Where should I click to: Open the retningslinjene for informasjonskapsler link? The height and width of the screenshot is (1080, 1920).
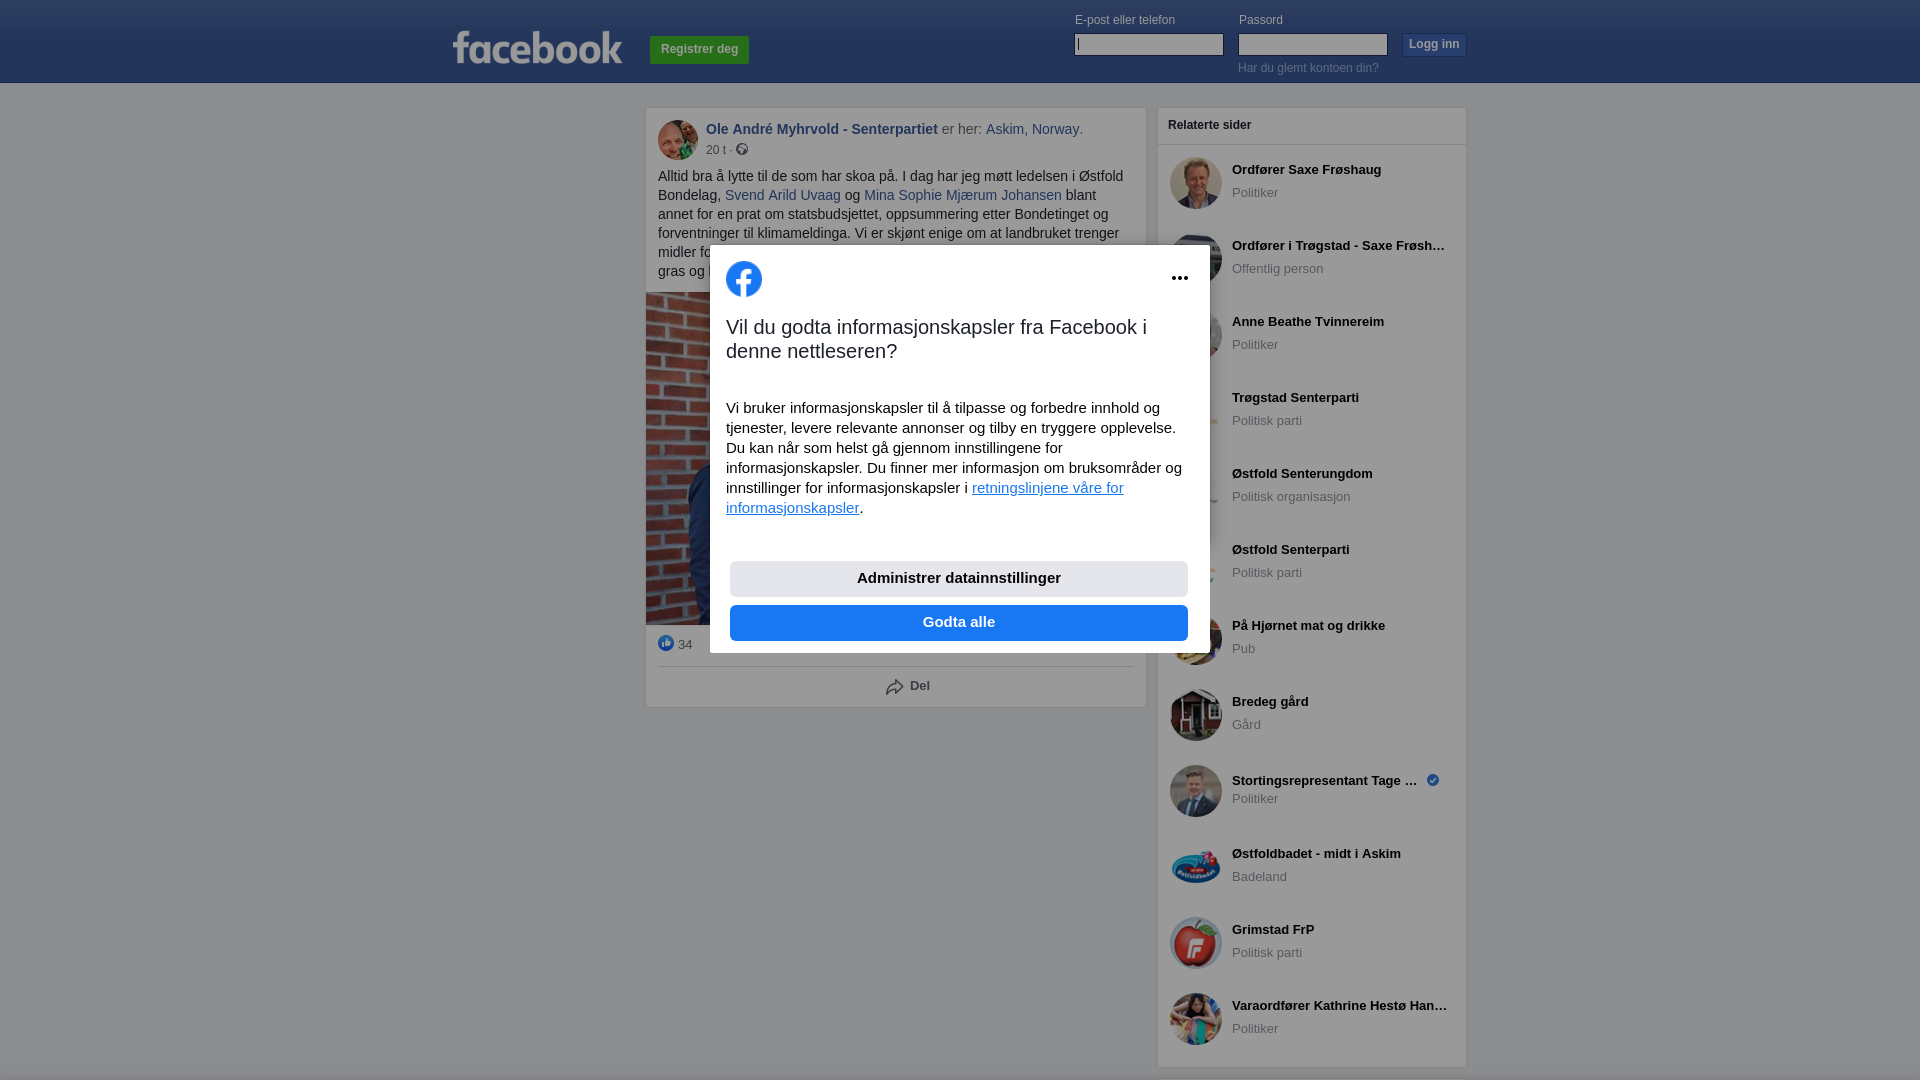click(925, 498)
